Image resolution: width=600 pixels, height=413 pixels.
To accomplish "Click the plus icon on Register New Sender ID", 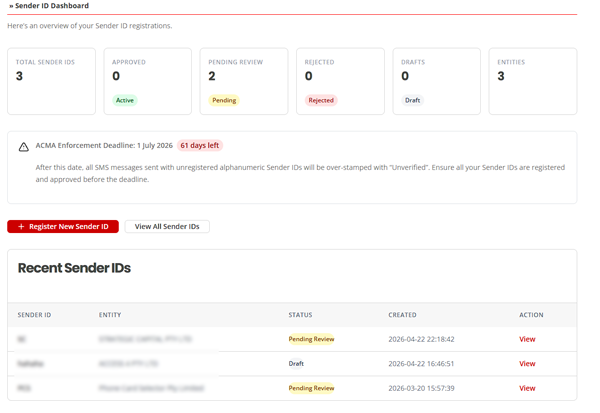I will point(21,227).
